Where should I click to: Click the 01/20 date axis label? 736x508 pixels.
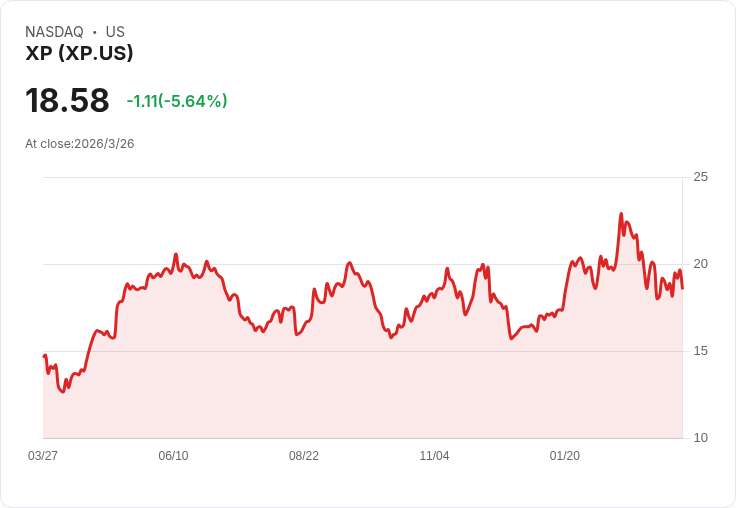[565, 456]
